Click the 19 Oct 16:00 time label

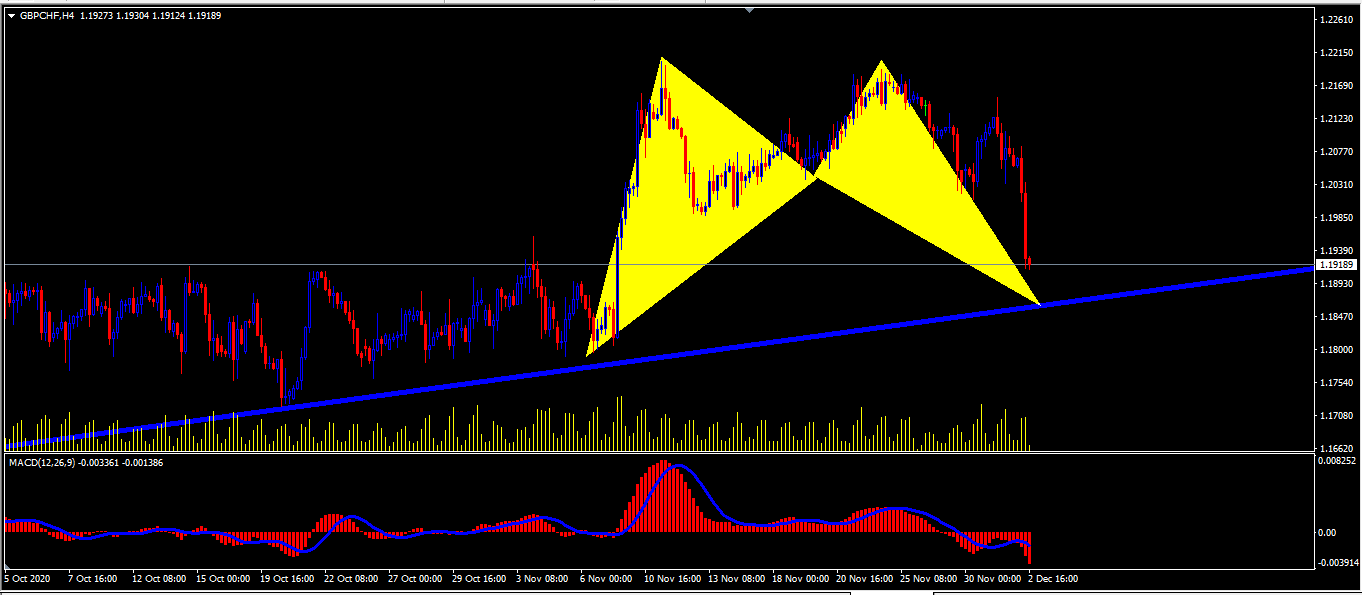(x=285, y=578)
